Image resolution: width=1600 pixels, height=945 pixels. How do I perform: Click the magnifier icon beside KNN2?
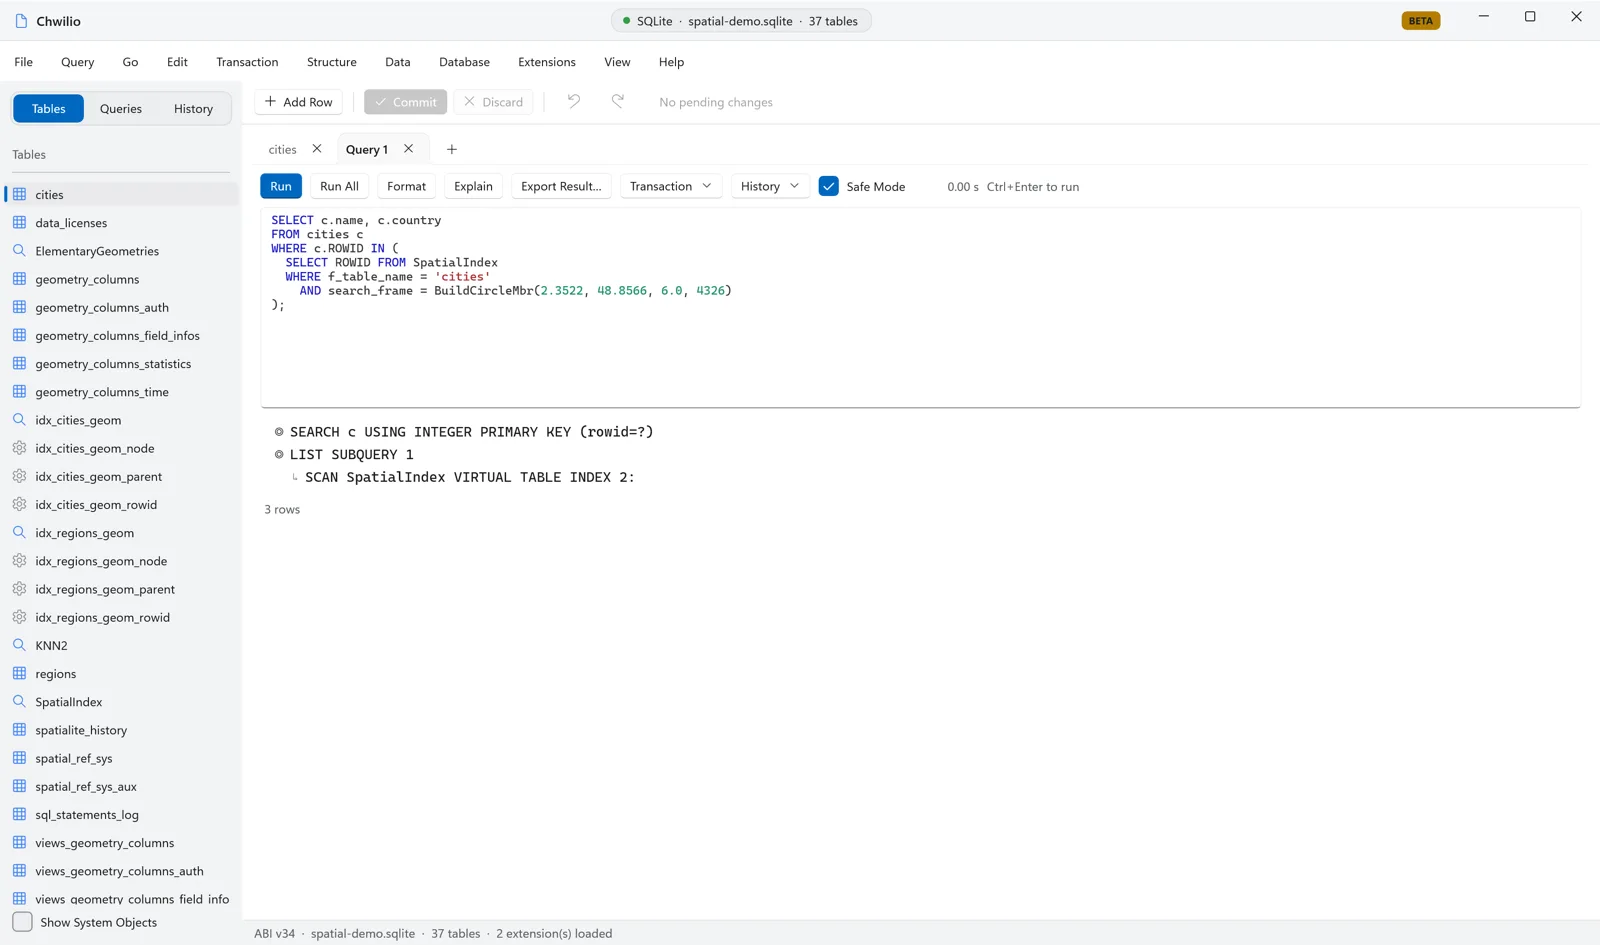click(x=19, y=645)
